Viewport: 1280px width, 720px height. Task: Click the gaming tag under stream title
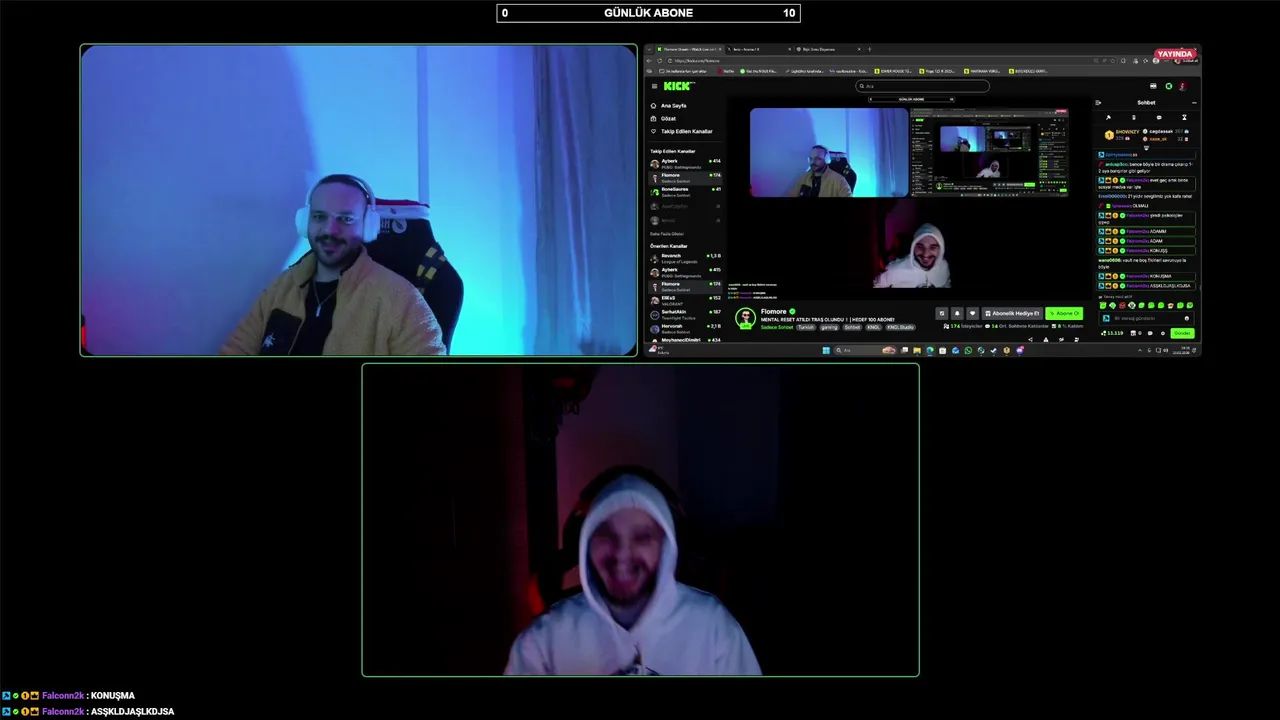click(829, 327)
